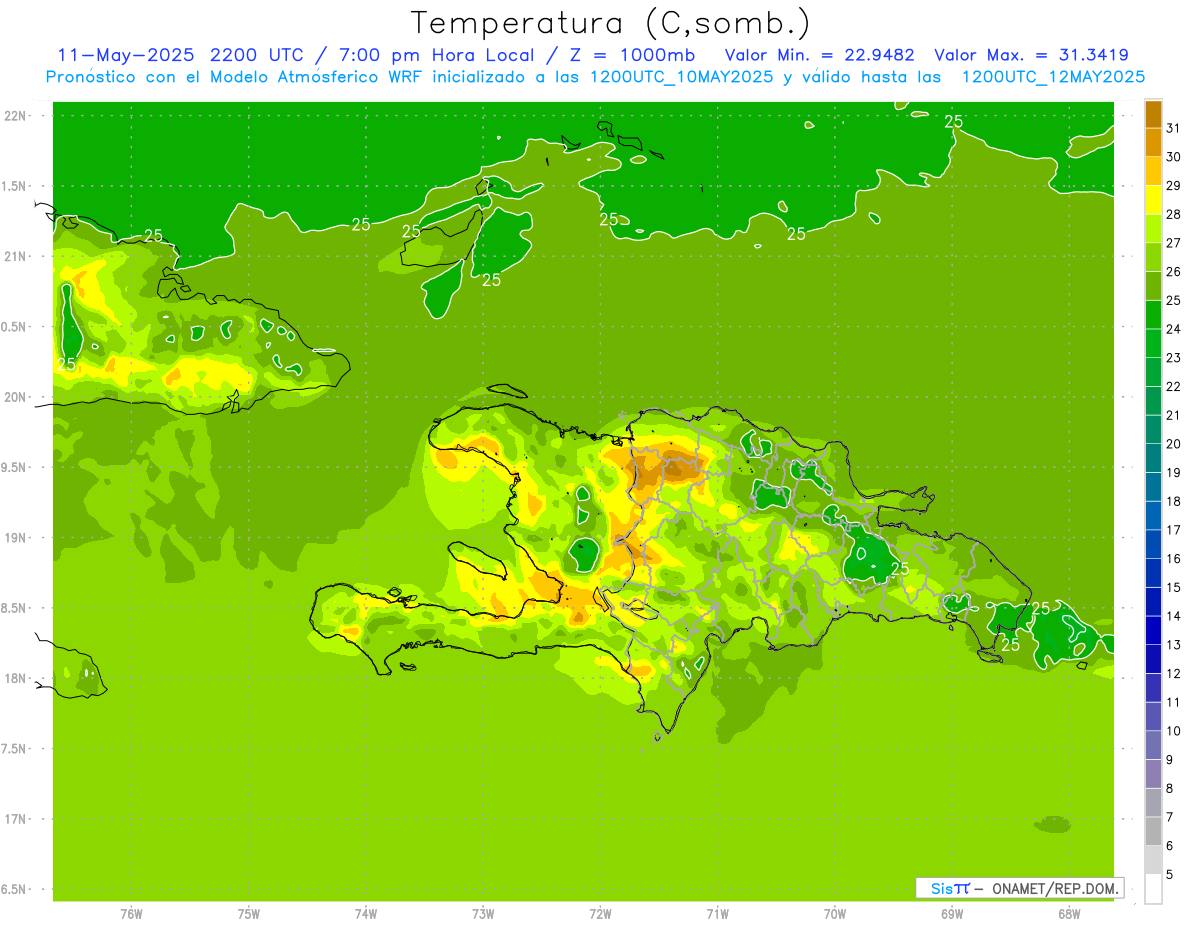Click legend value '20' on the color bar

1173,444
